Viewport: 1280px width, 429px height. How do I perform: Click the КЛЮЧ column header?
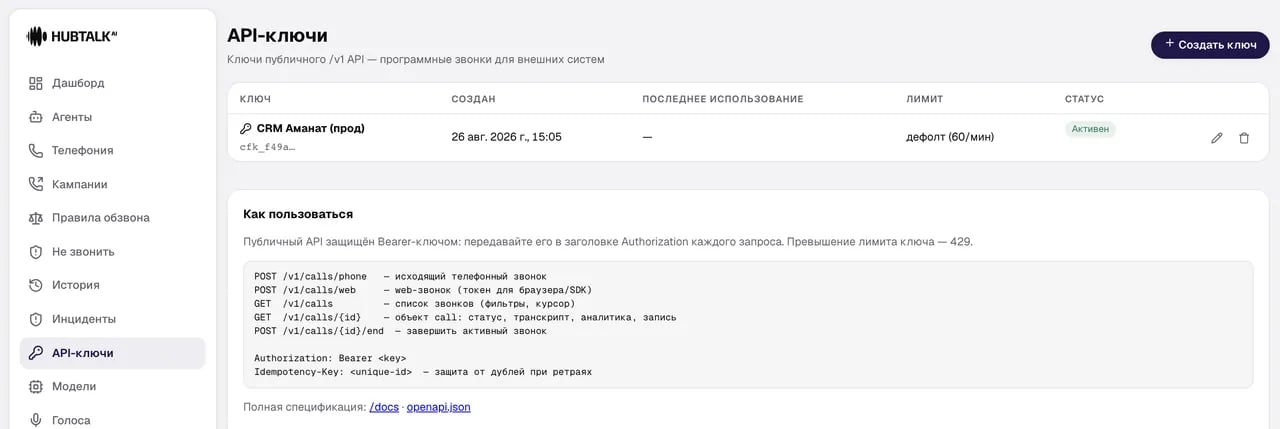(x=255, y=99)
